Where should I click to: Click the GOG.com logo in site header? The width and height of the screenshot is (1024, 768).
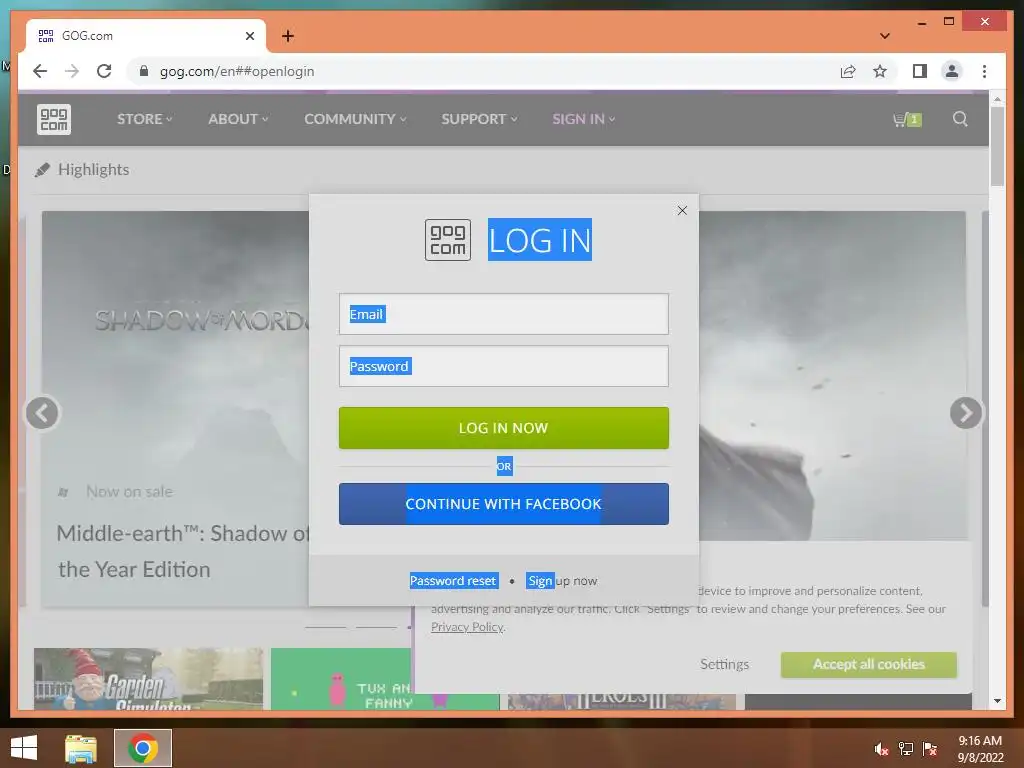tap(54, 120)
